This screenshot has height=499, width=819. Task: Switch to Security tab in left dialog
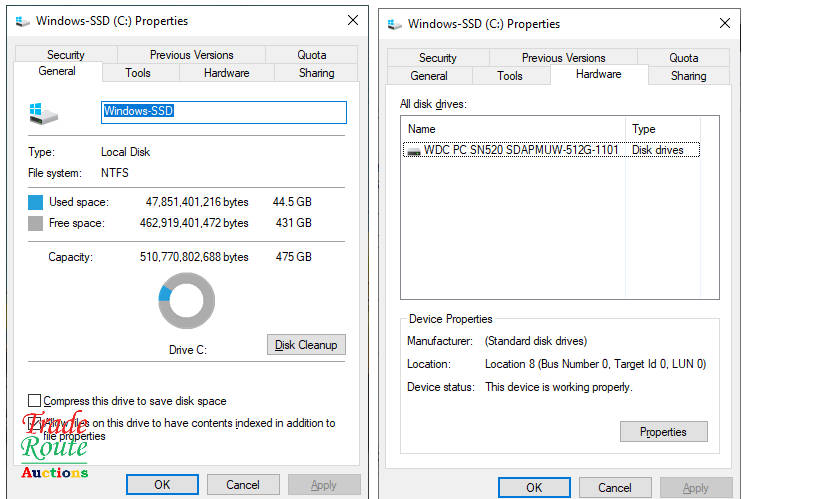(65, 55)
